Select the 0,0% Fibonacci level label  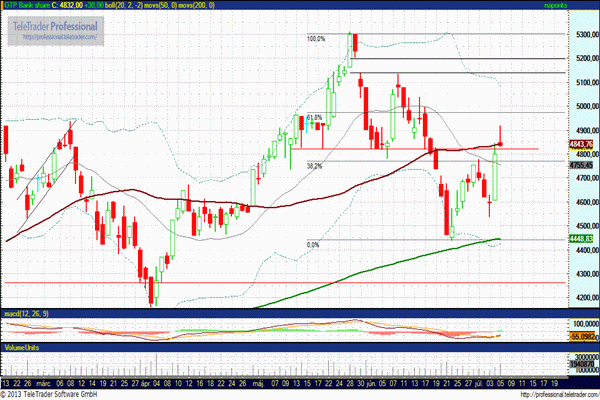click(x=313, y=244)
